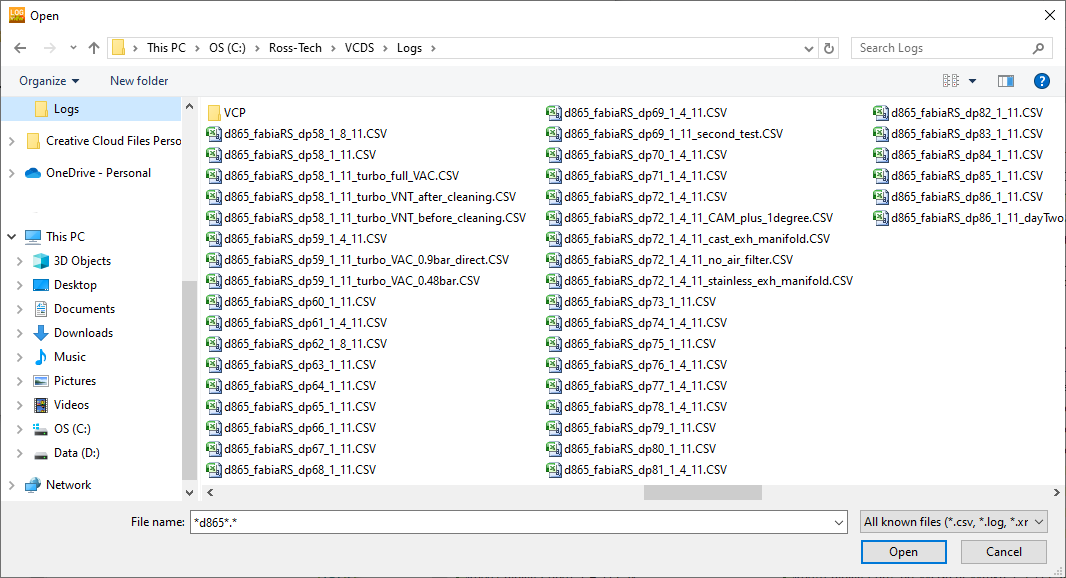Go up one folder level arrow
The image size is (1066, 578).
click(94, 47)
